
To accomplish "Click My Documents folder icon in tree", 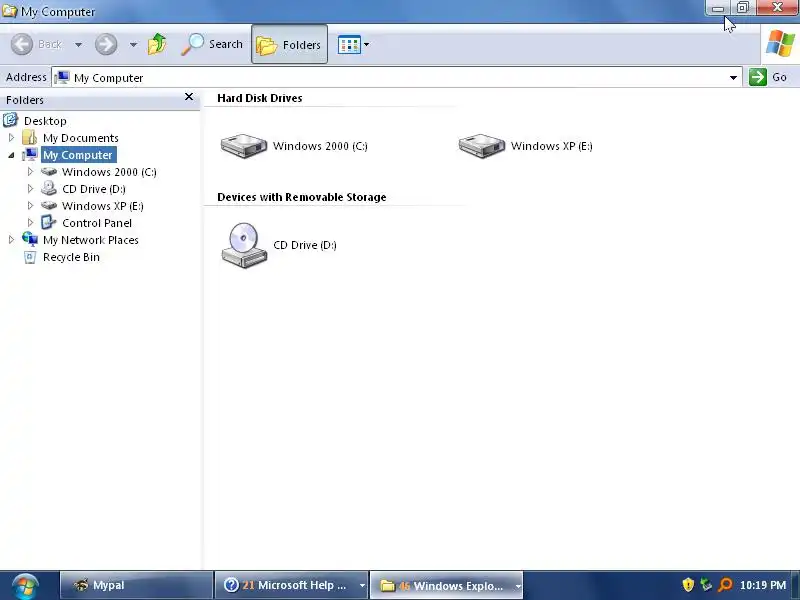I will point(30,138).
